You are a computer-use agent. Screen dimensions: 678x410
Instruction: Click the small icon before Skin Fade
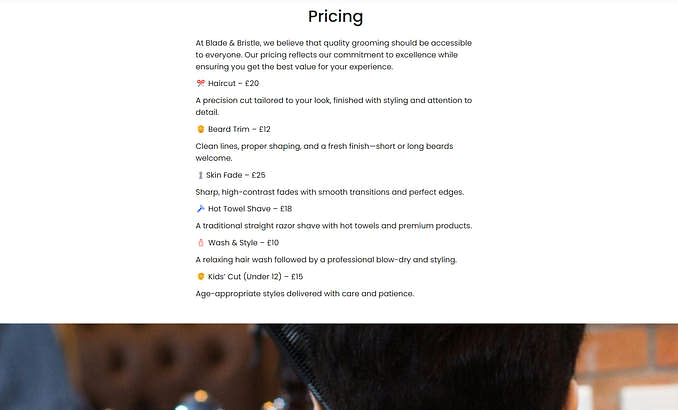click(x=200, y=175)
